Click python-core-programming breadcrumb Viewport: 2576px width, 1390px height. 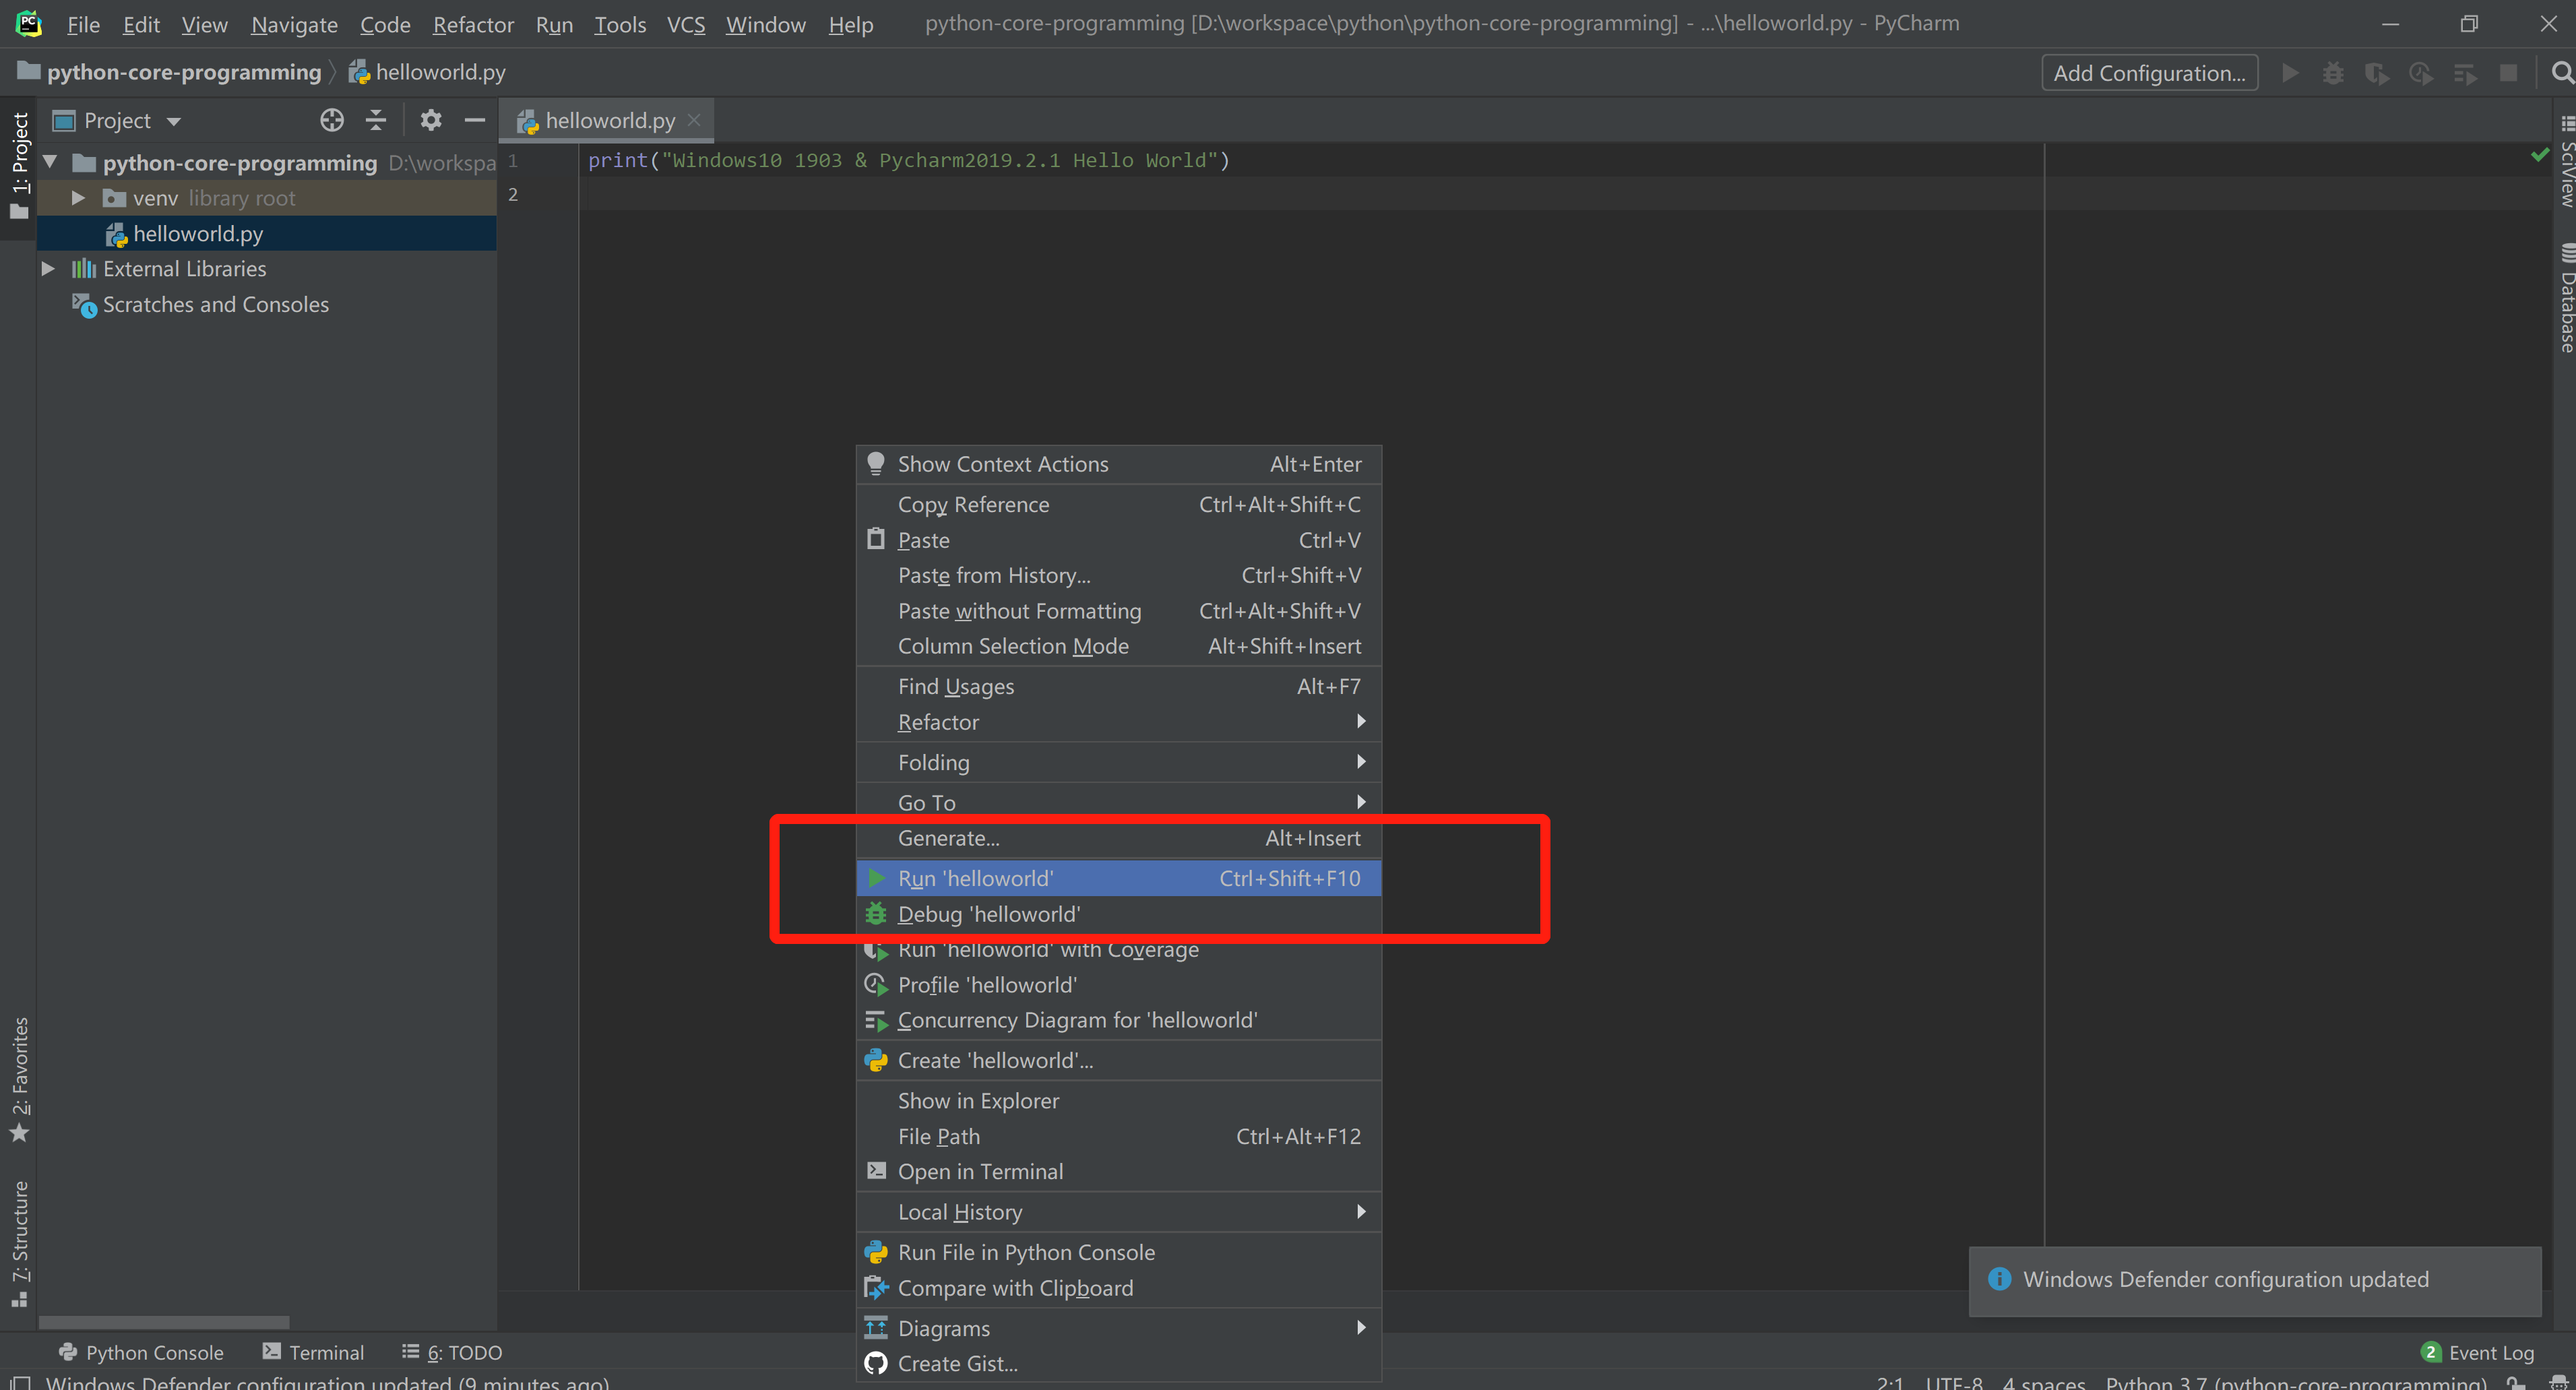click(169, 72)
